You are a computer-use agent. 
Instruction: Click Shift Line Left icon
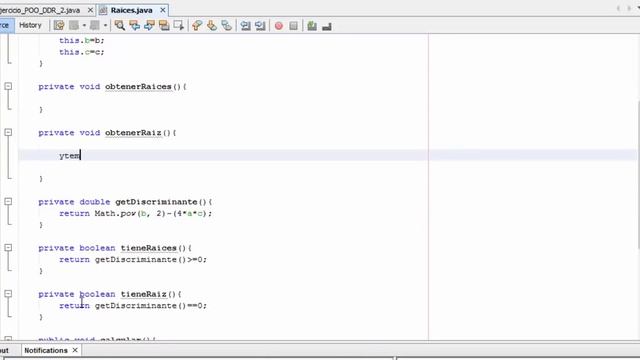point(245,26)
